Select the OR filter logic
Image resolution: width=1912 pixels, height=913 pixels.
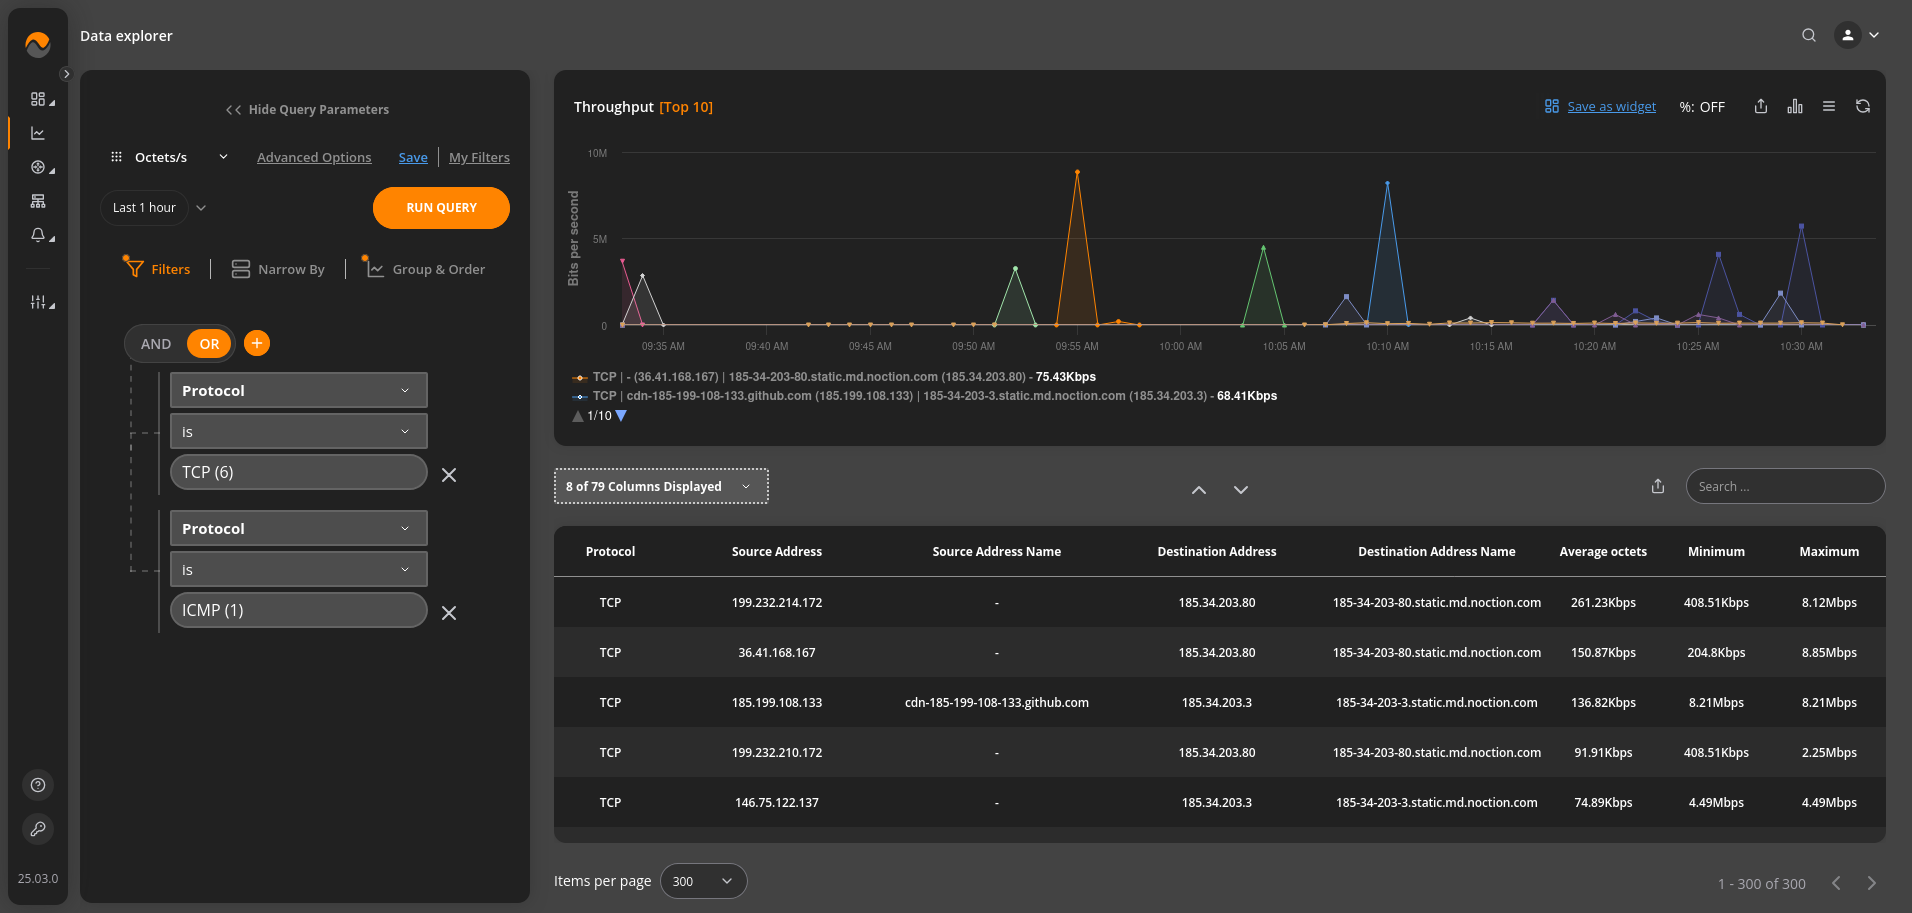(x=209, y=344)
